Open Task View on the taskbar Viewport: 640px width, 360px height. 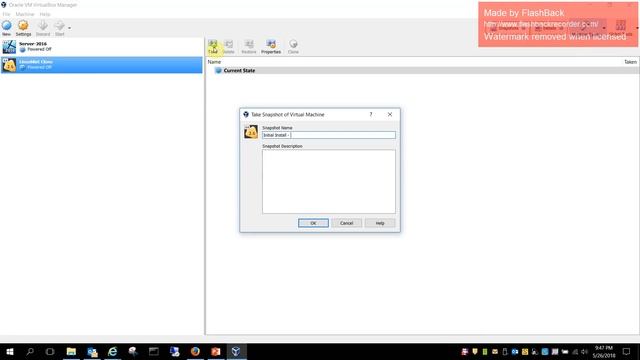tap(50, 351)
